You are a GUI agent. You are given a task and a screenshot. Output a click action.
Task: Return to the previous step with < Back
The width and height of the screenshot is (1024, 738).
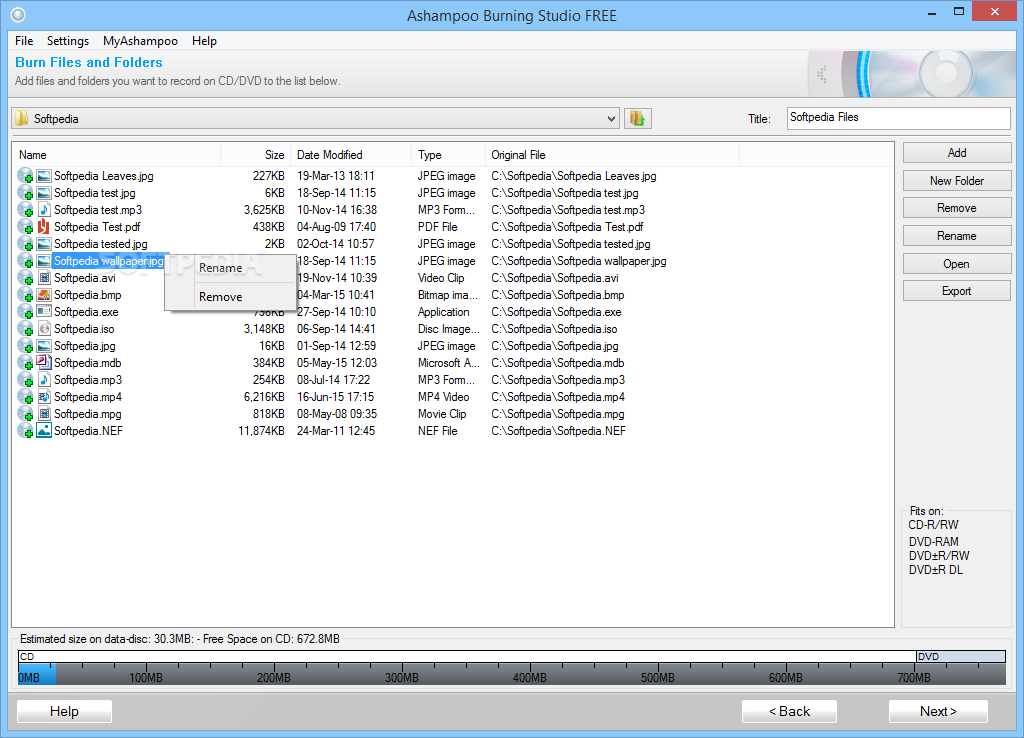(789, 711)
